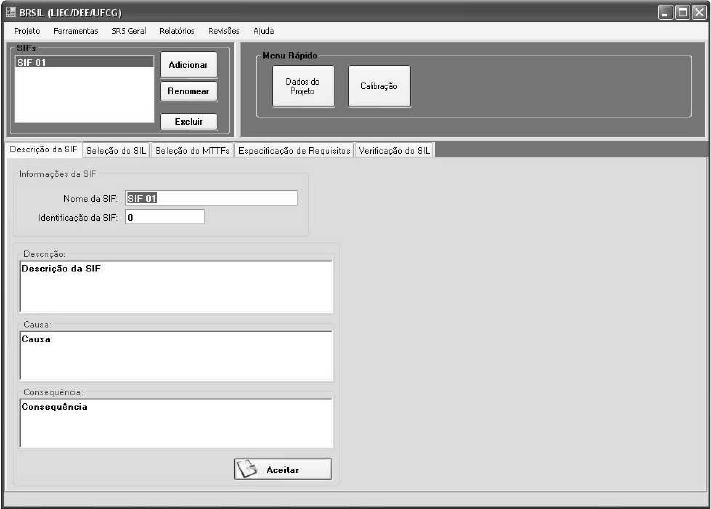Open the Especificação de Requisitos tab
Screen dimensions: 711x509
point(294,150)
